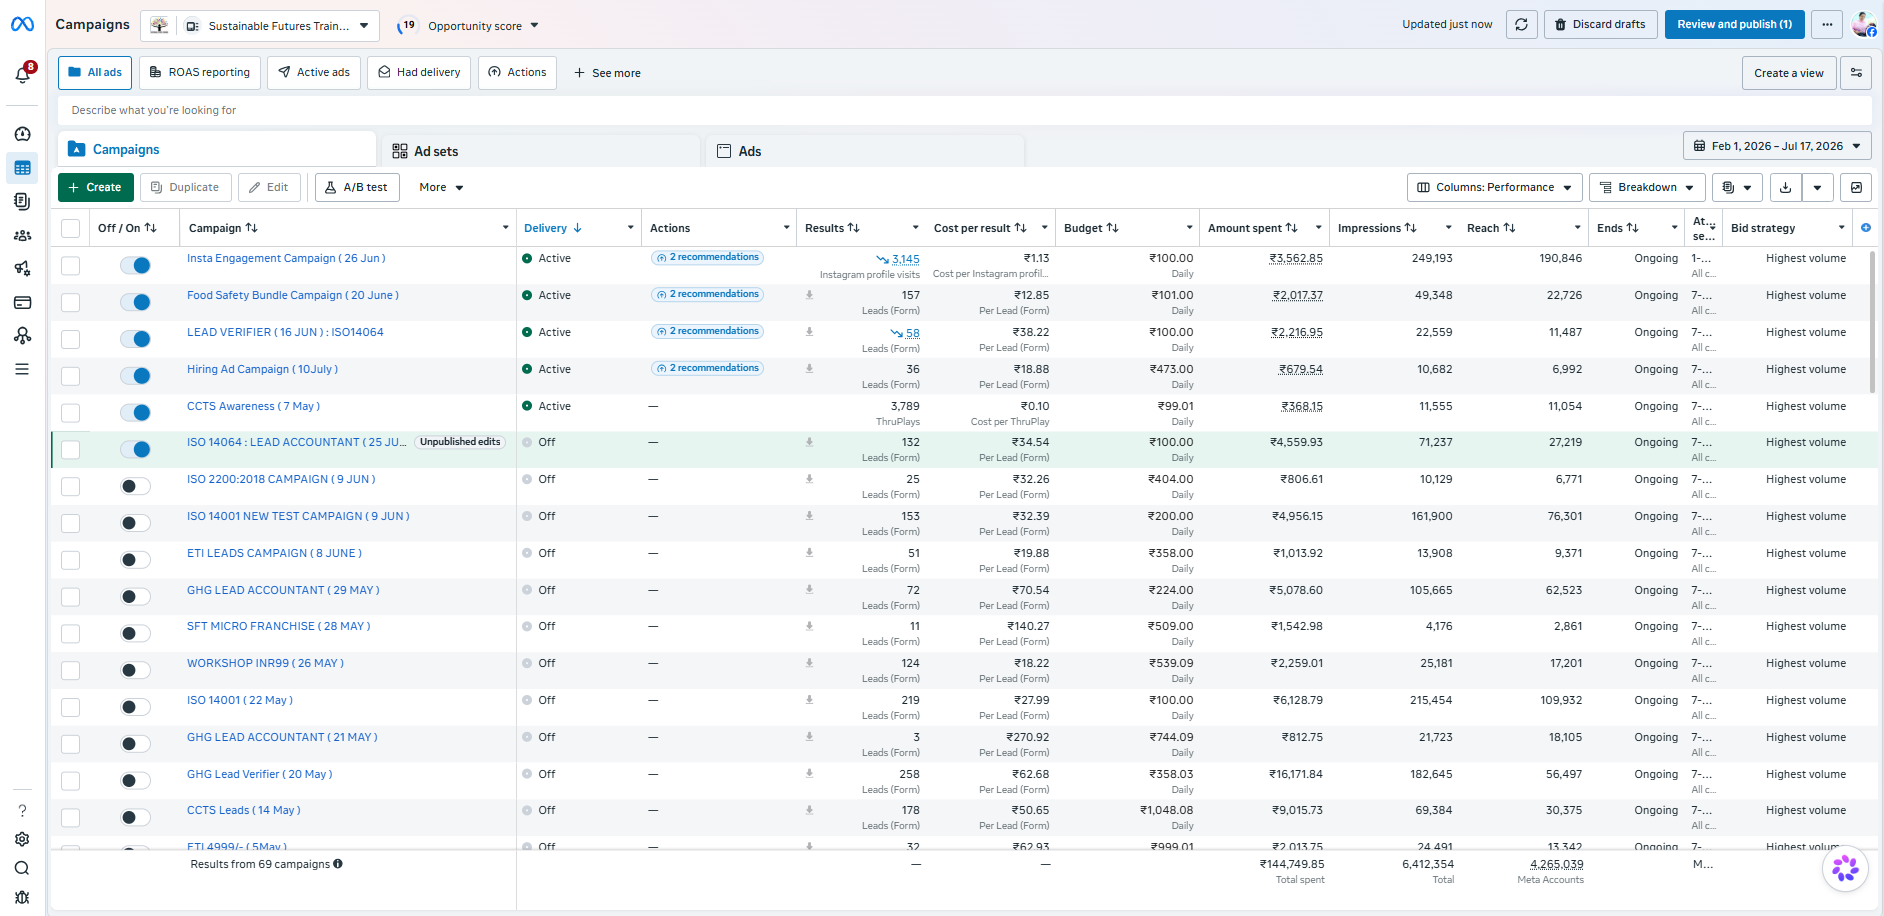Viewport: 1884px width, 916px height.
Task: Open the help question mark icon
Action: click(x=22, y=811)
